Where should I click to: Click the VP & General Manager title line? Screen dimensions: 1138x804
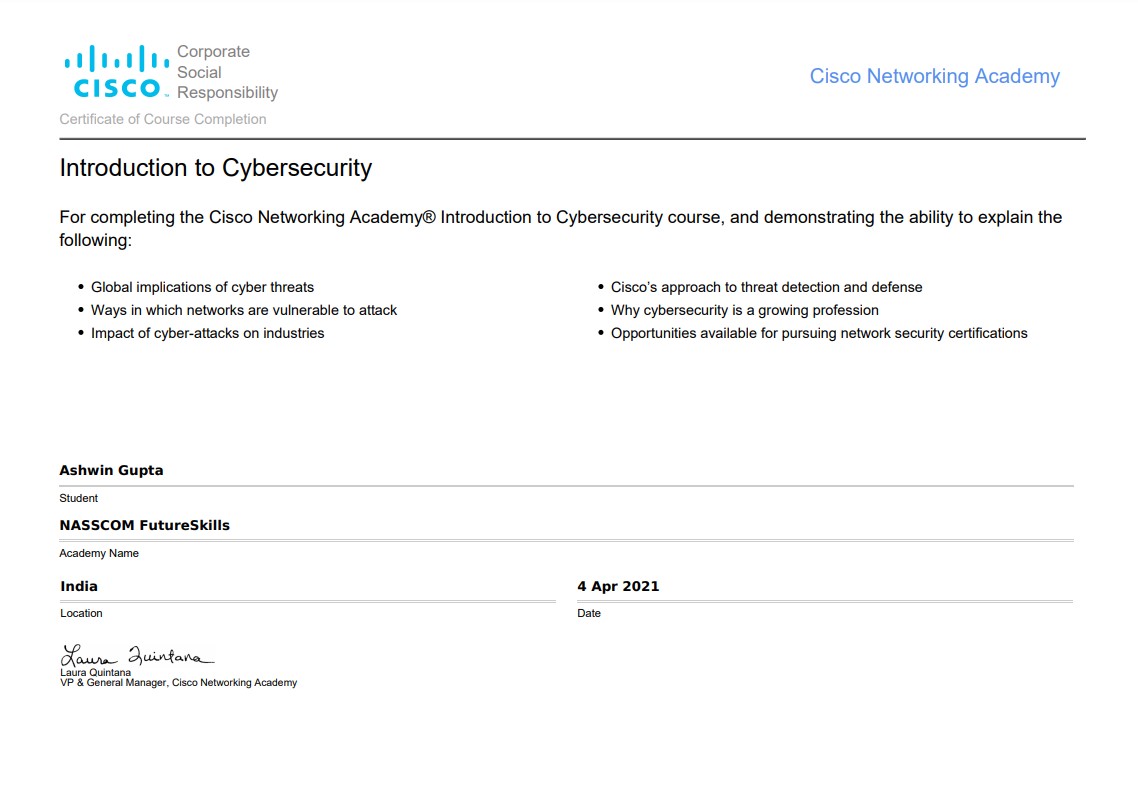179,683
